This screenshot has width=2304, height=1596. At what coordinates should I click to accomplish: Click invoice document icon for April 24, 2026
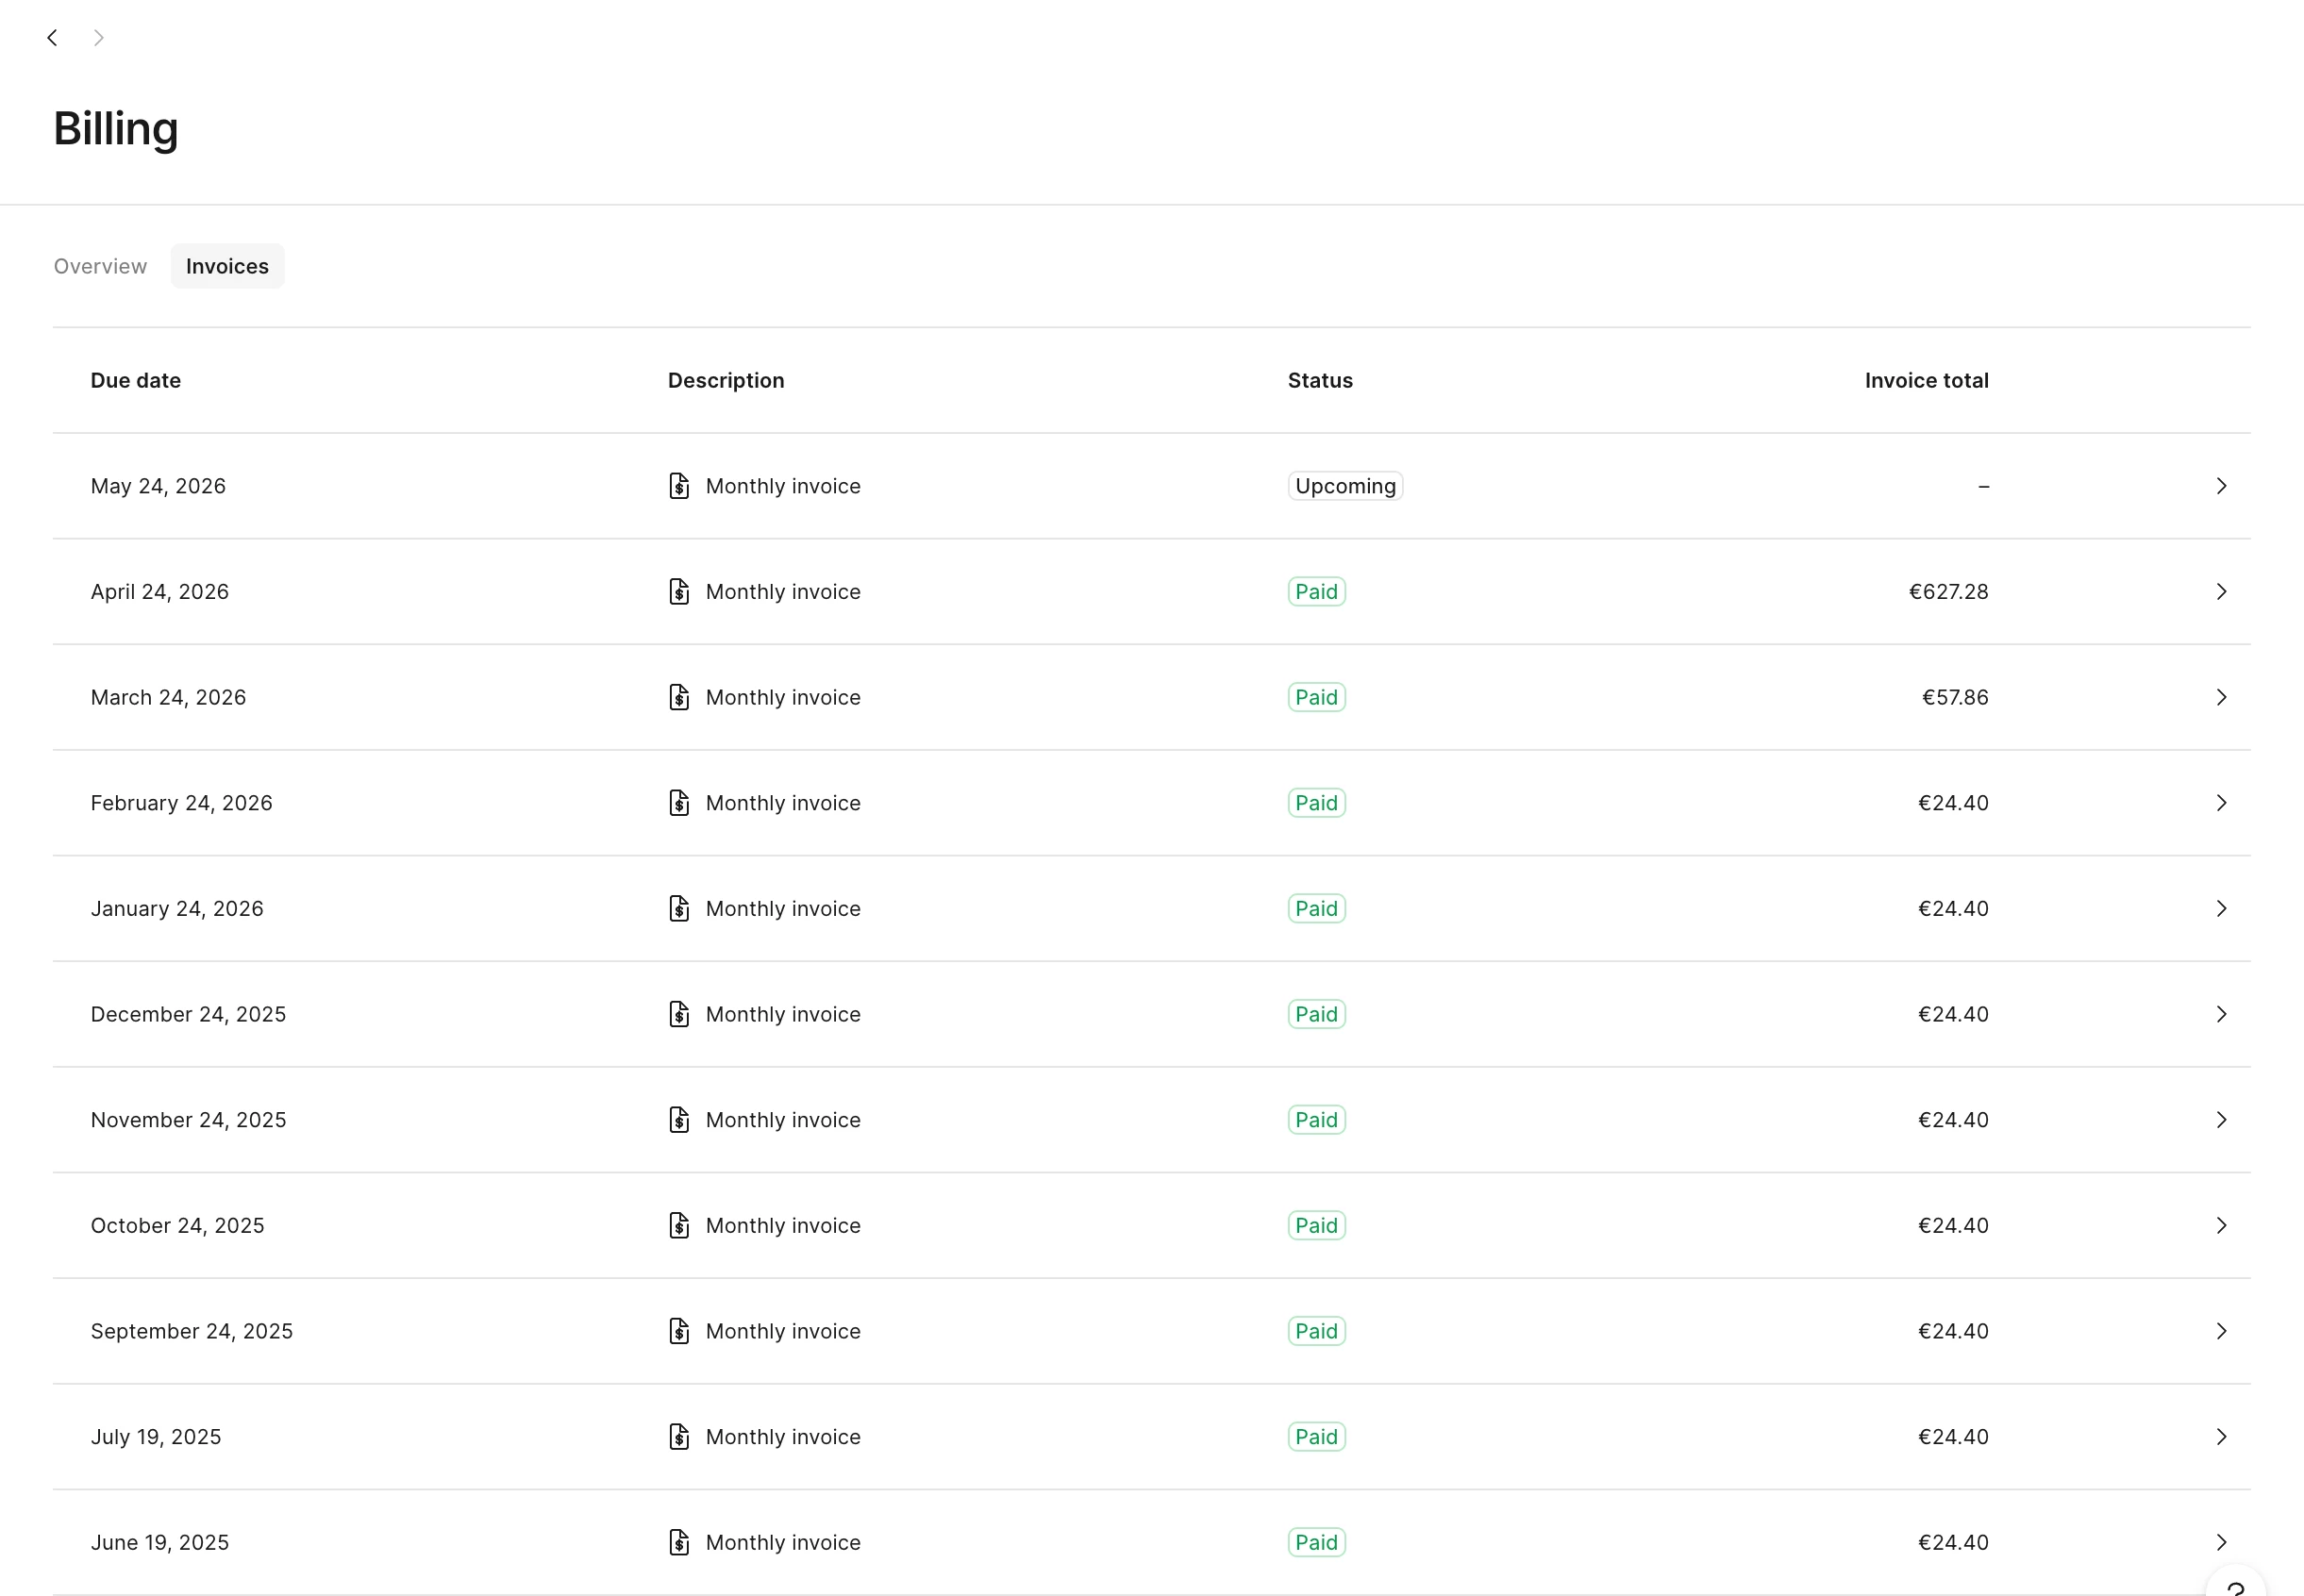click(679, 592)
